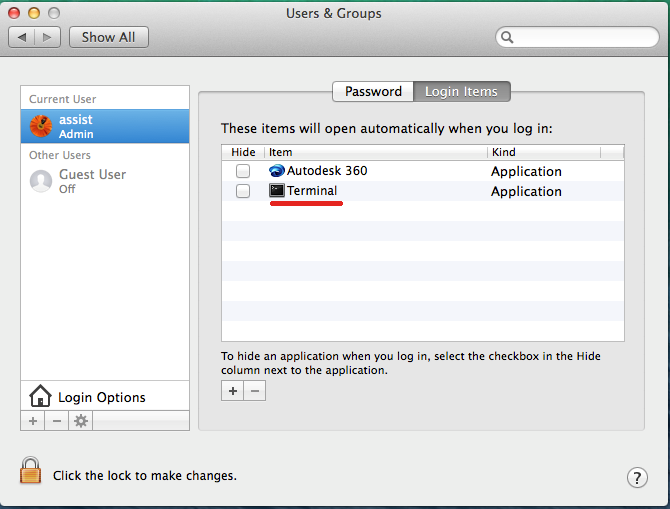Add a login item with plus button

tap(233, 391)
